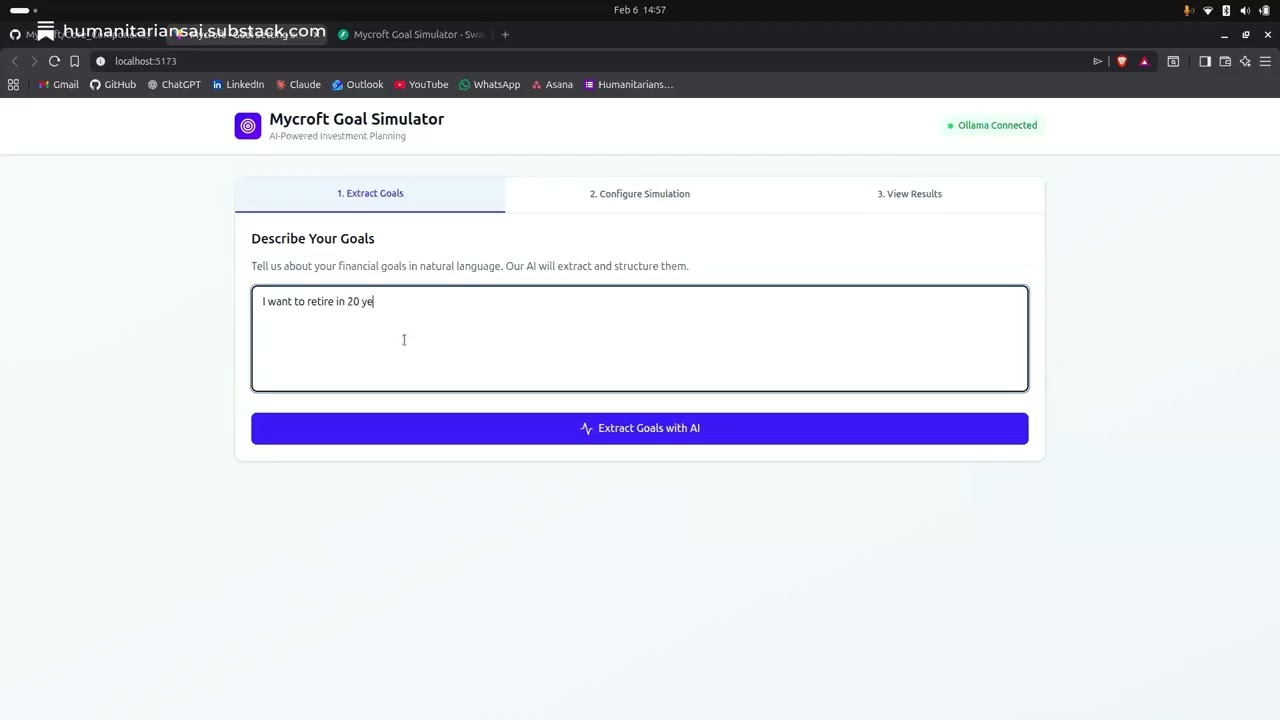The image size is (1280, 720).
Task: Open the WhatsApp bookmark
Action: pos(490,85)
